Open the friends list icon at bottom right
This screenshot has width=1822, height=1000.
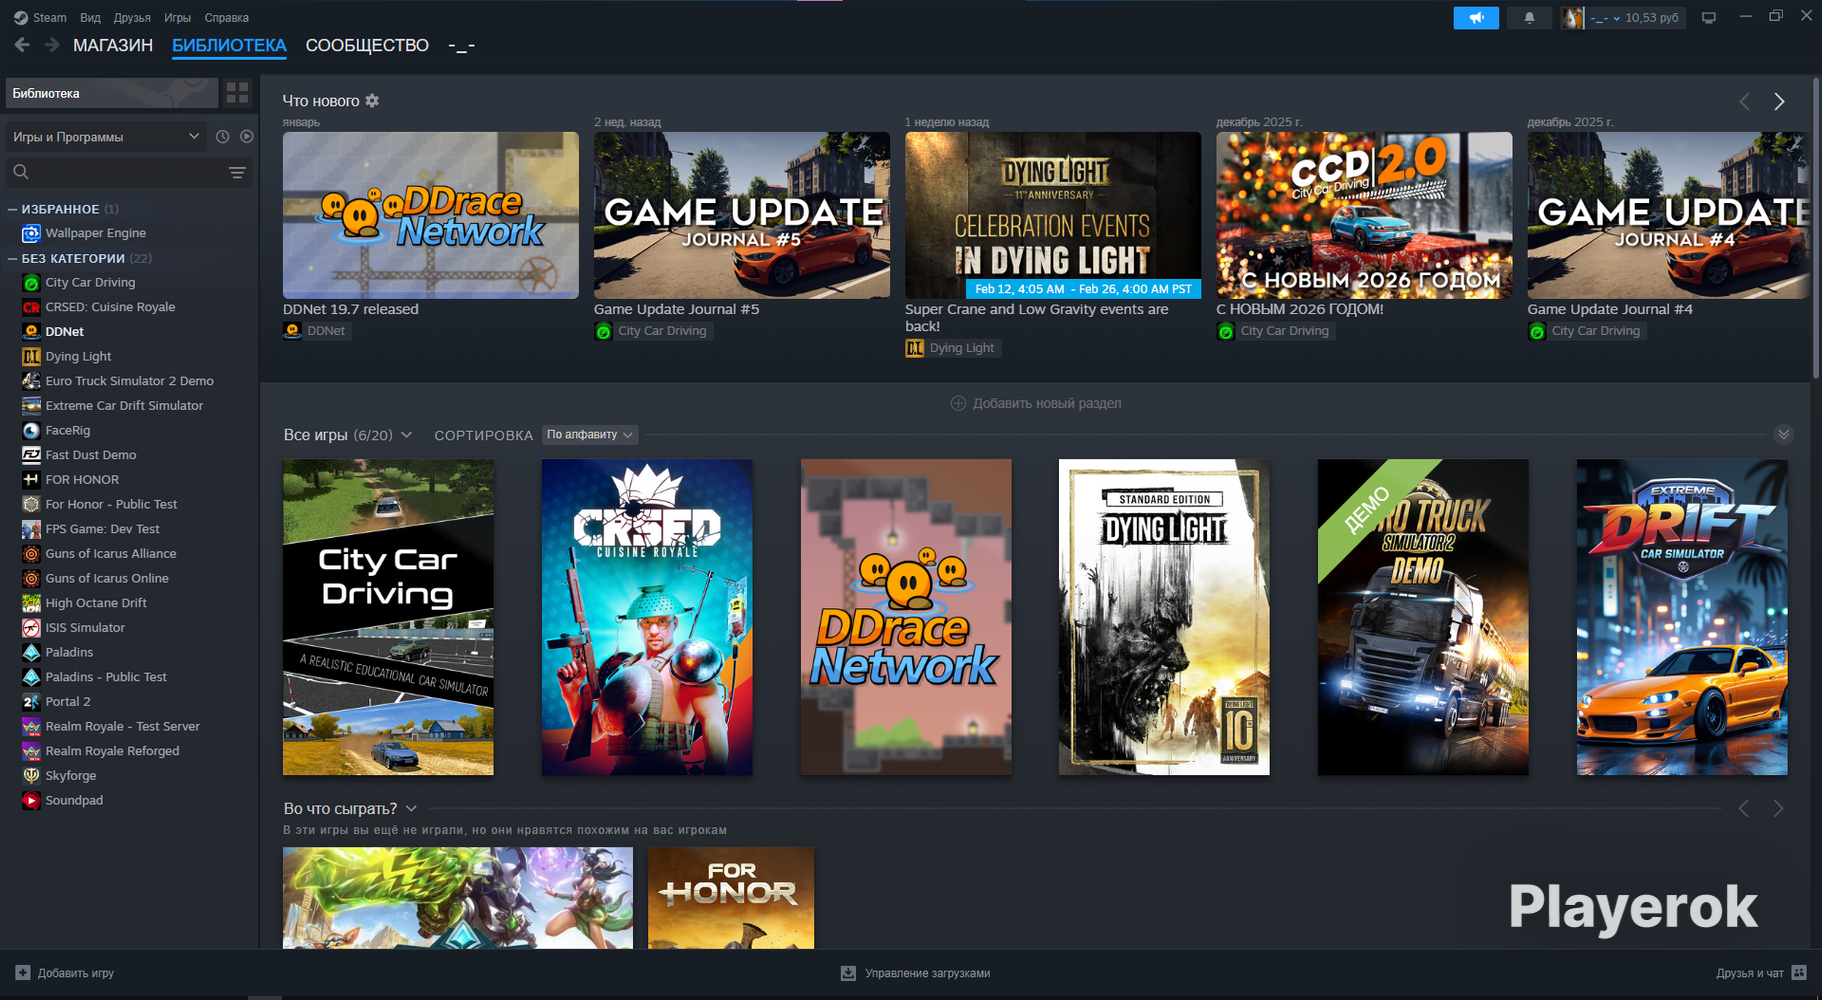pyautogui.click(x=1799, y=973)
